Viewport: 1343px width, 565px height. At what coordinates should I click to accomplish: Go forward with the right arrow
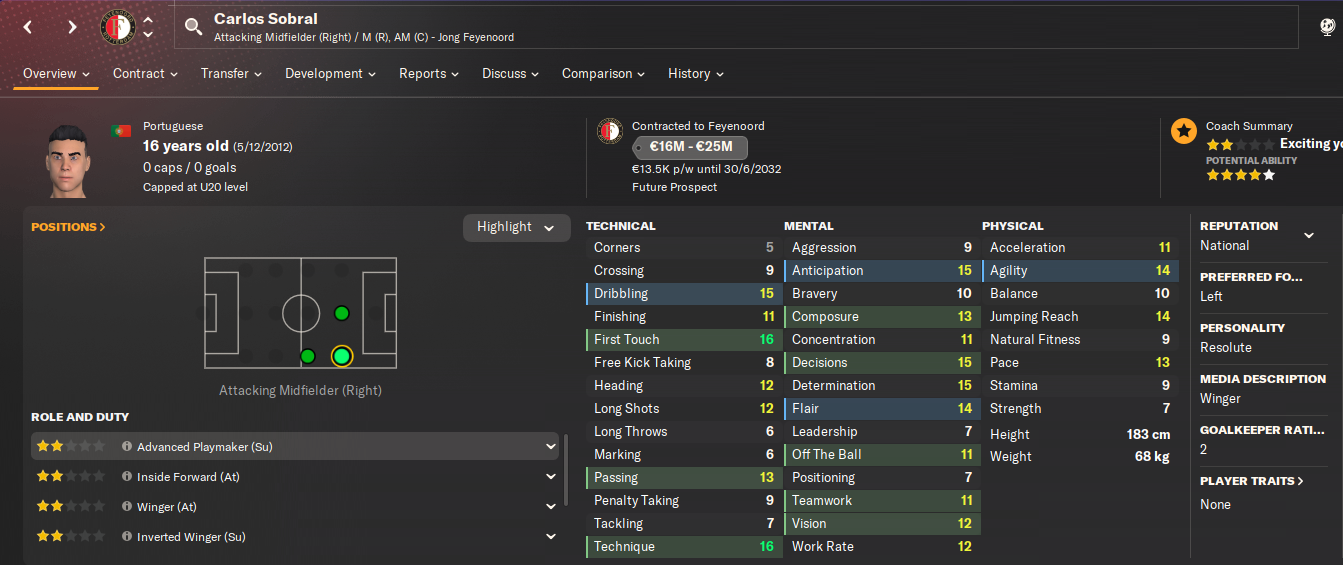(x=72, y=27)
